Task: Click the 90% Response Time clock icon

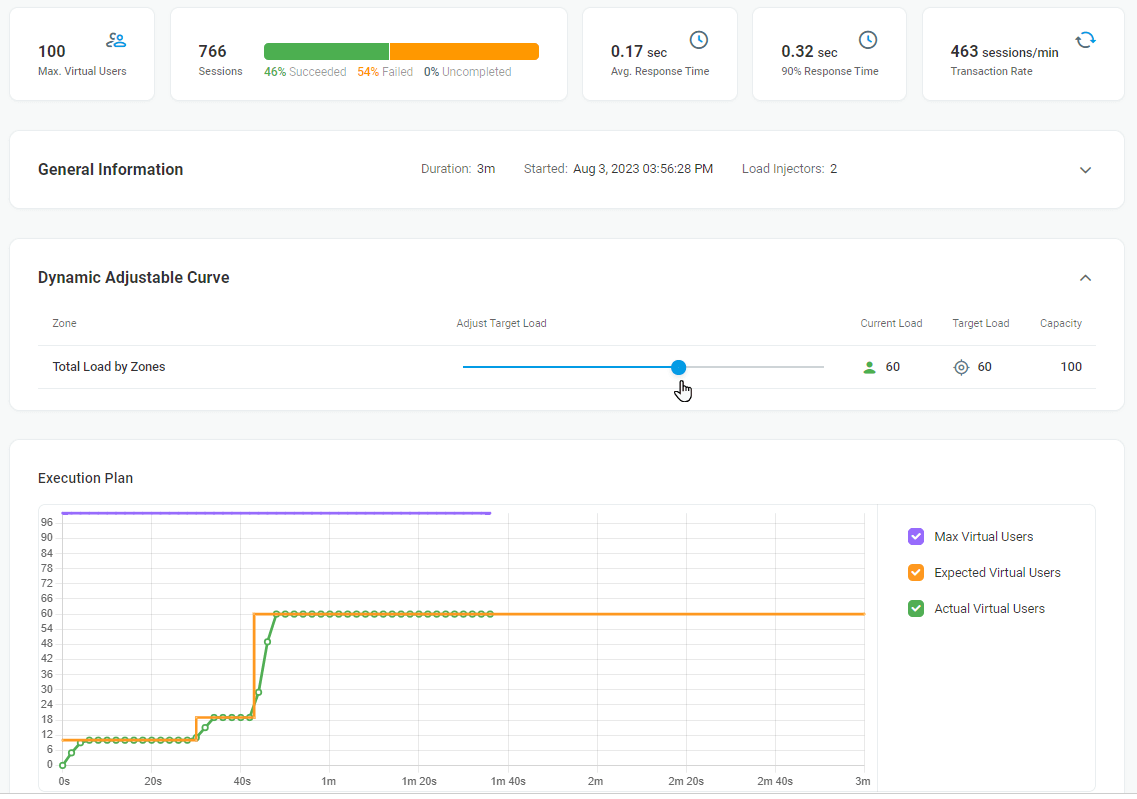Action: click(x=868, y=40)
